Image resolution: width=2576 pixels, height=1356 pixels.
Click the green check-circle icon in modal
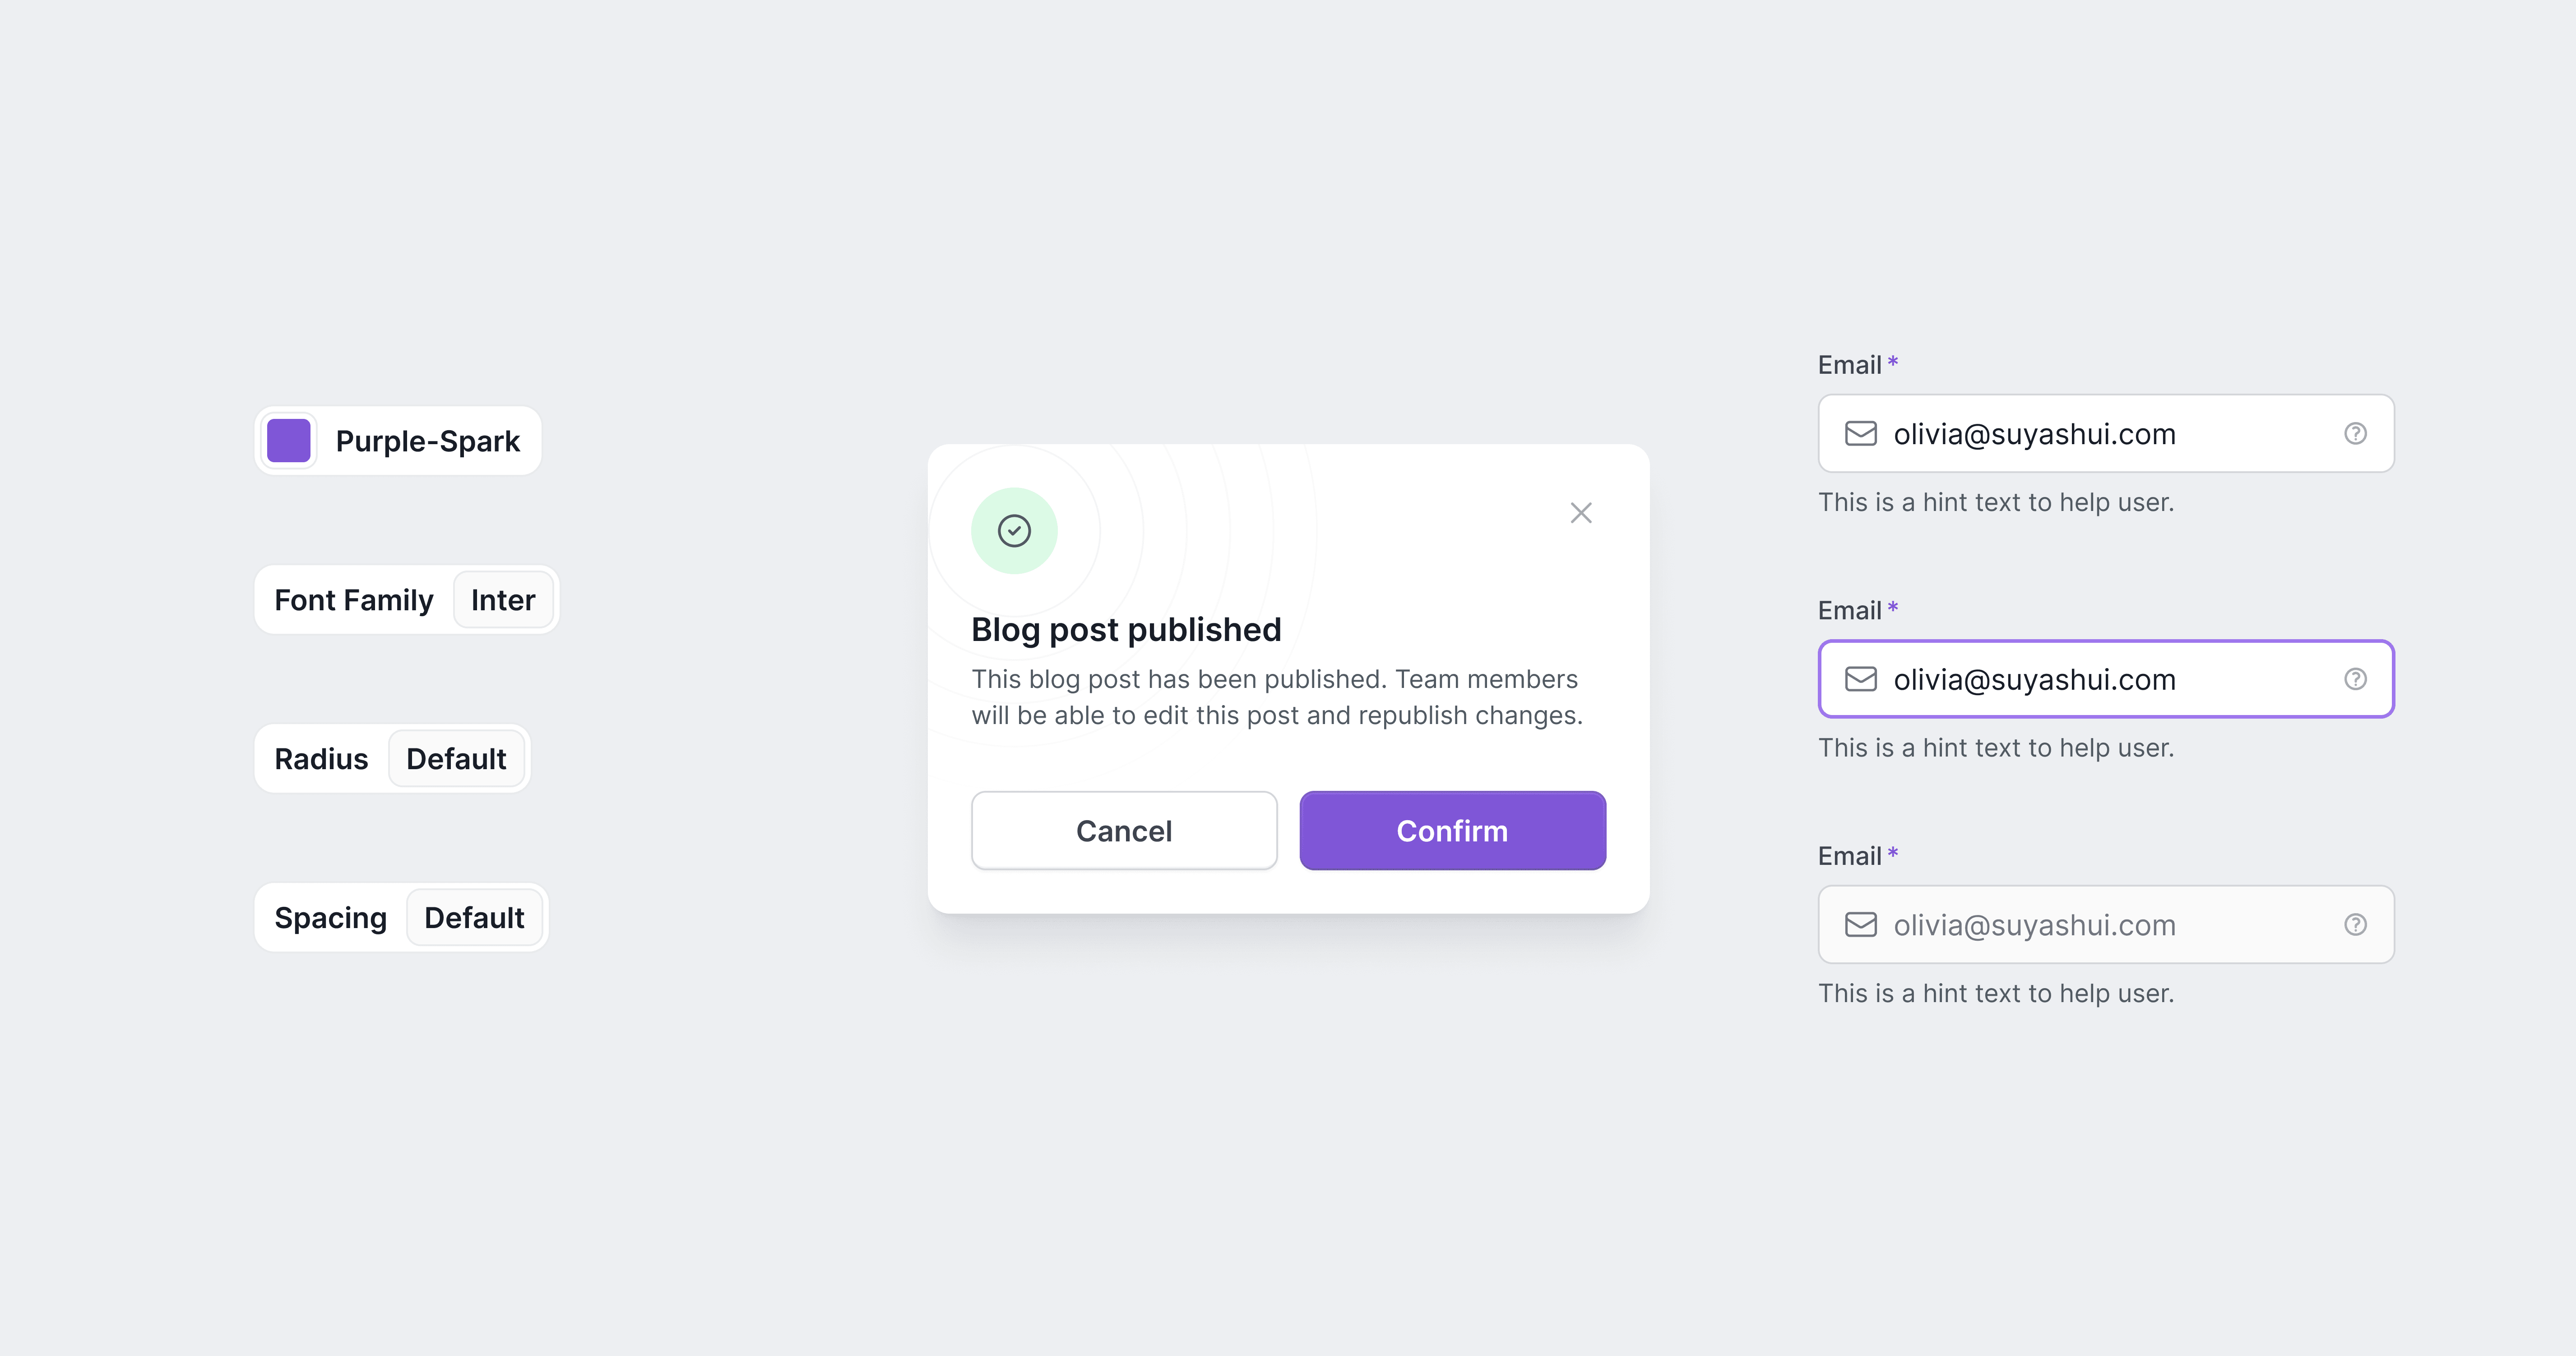[x=1014, y=530]
